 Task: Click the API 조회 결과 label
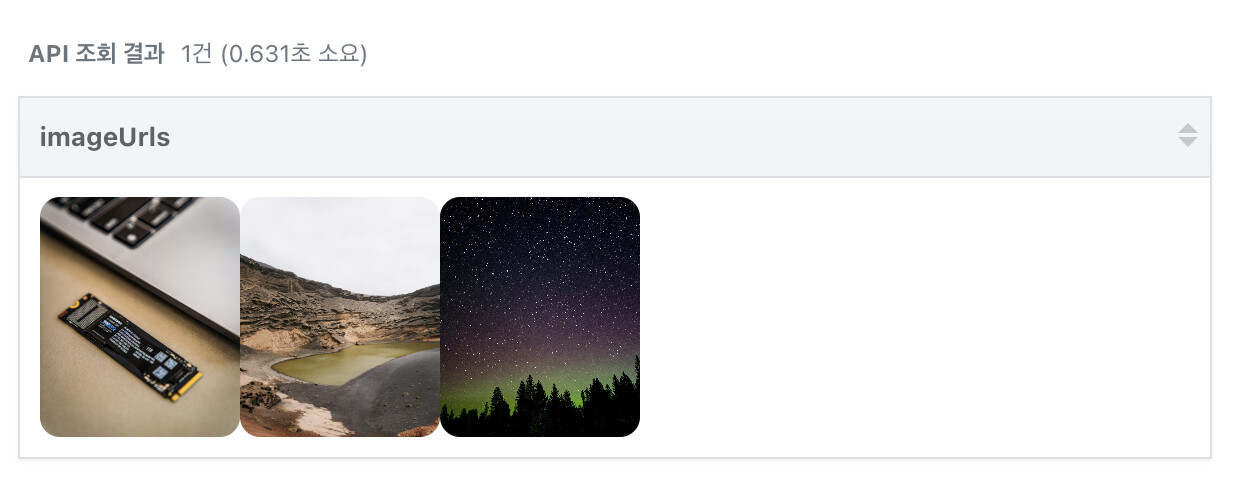96,54
